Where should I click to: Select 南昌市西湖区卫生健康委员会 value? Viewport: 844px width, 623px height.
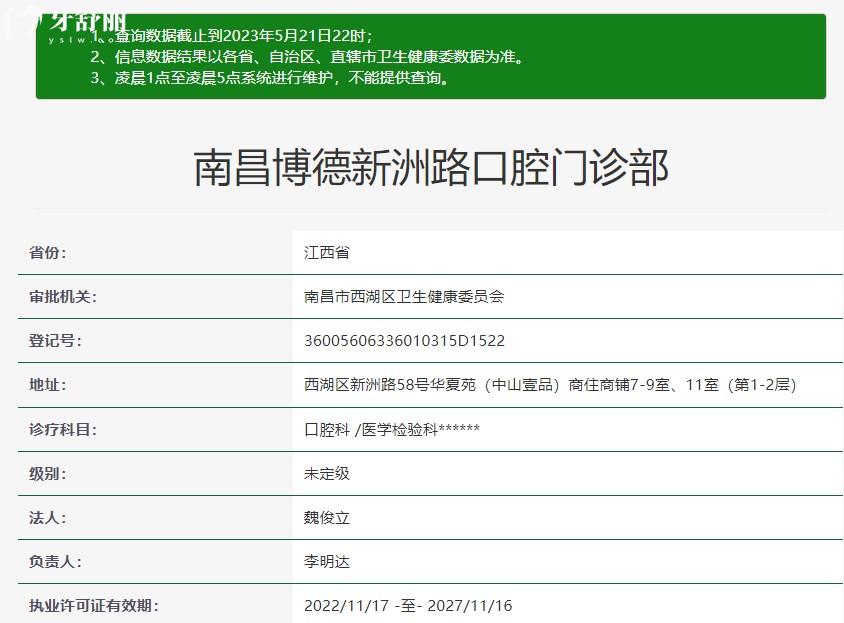coord(404,297)
